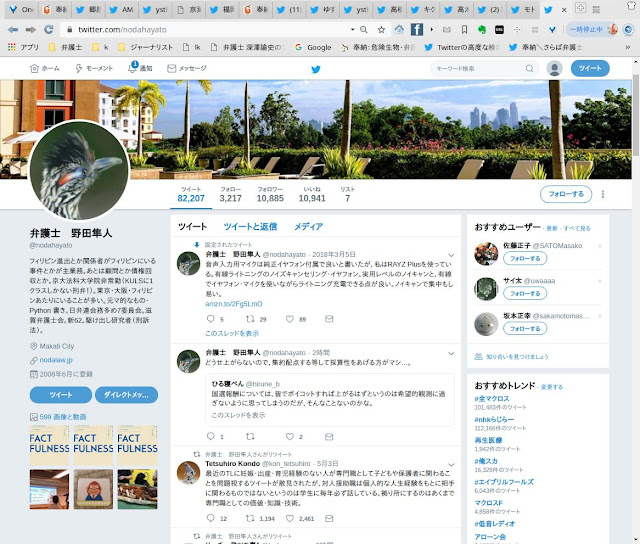Retweet the pinned tweet with 29 retweets

(250, 319)
